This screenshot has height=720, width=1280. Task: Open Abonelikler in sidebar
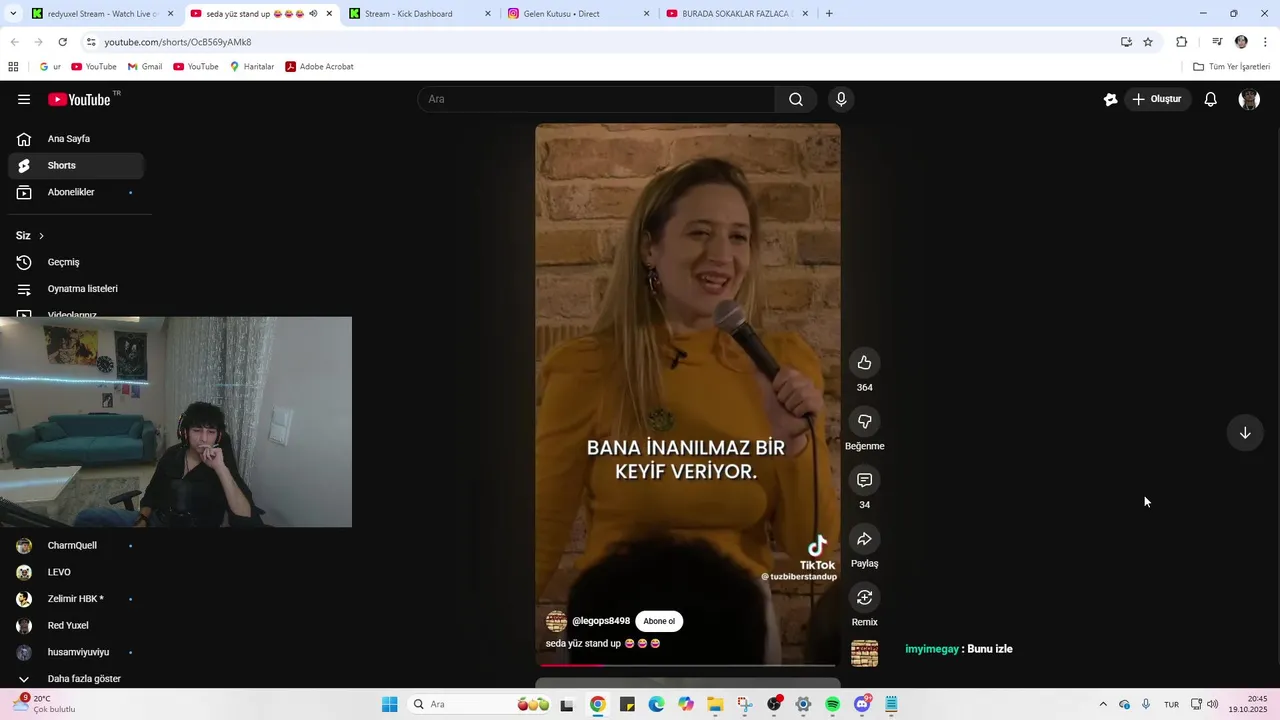pos(76,192)
